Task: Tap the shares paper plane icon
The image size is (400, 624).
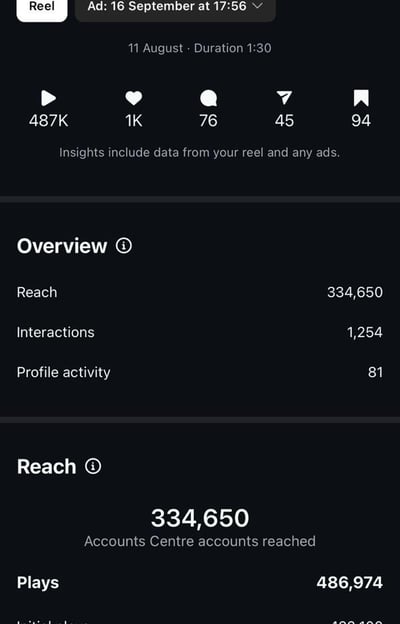Action: tap(284, 98)
